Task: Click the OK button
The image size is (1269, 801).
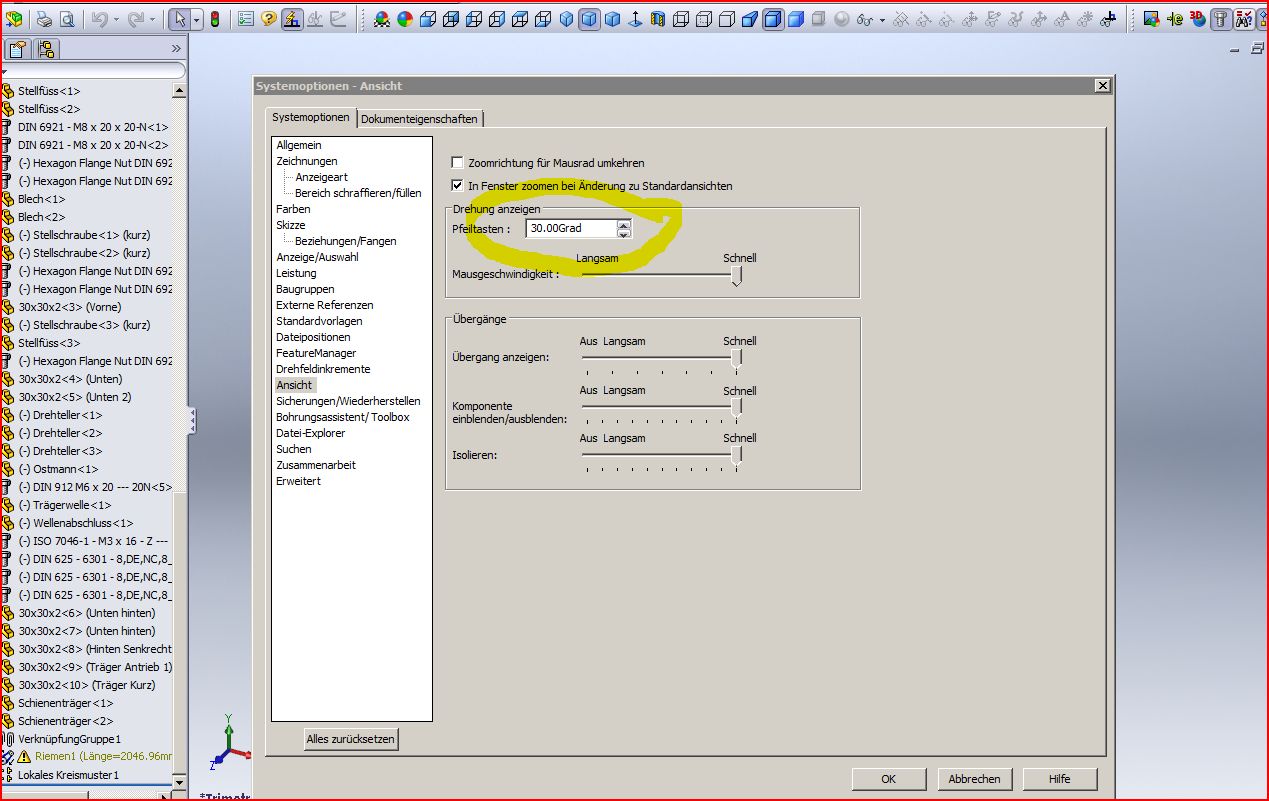Action: pos(889,779)
